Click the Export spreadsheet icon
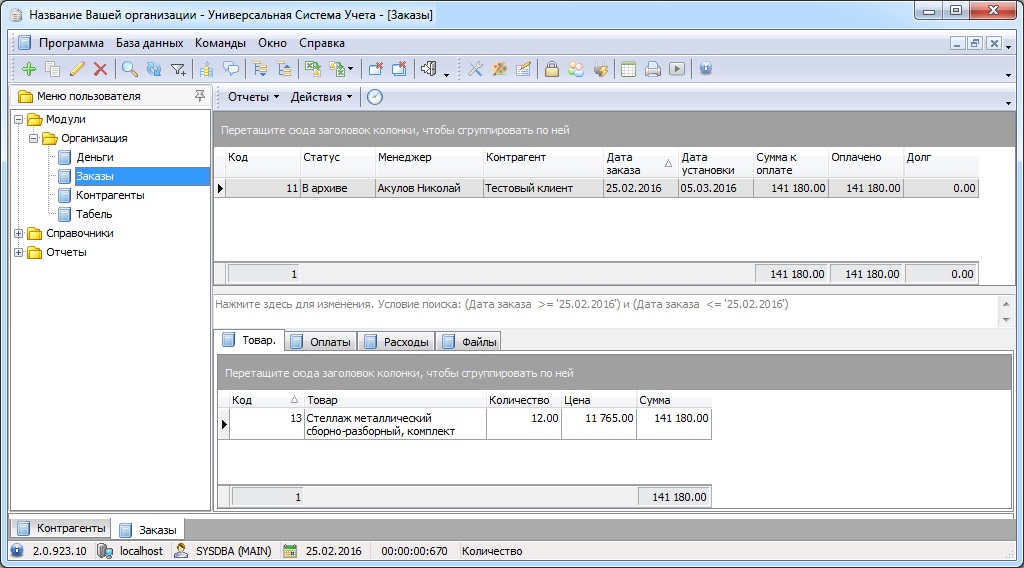This screenshot has height=568, width=1024. point(337,69)
